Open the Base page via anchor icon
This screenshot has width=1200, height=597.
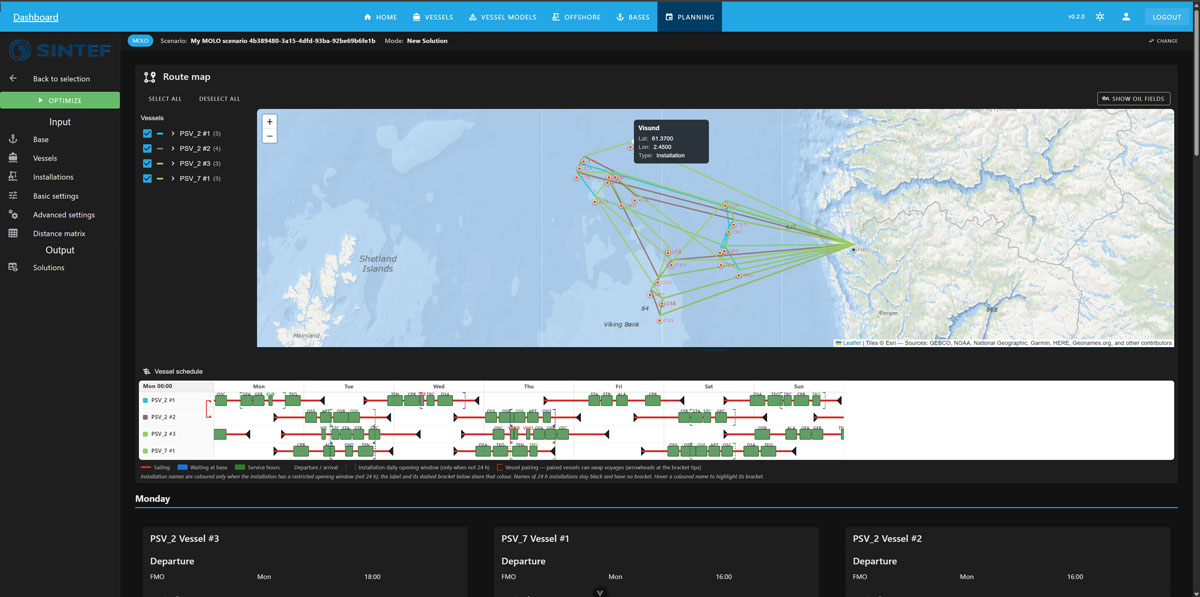point(13,140)
